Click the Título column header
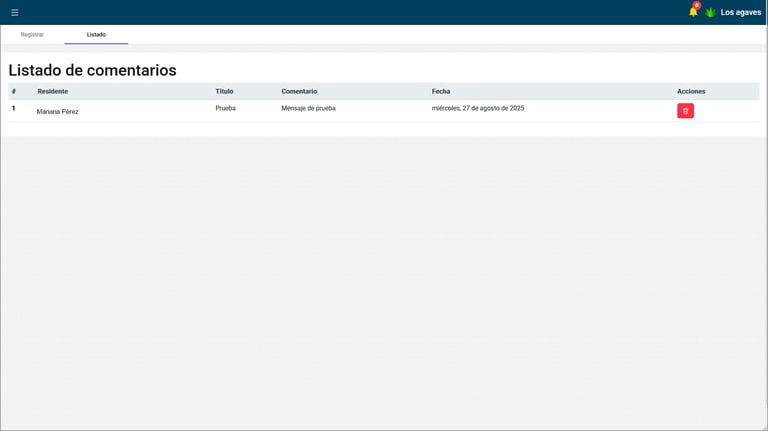Viewport: 768px width, 431px height. (224, 92)
